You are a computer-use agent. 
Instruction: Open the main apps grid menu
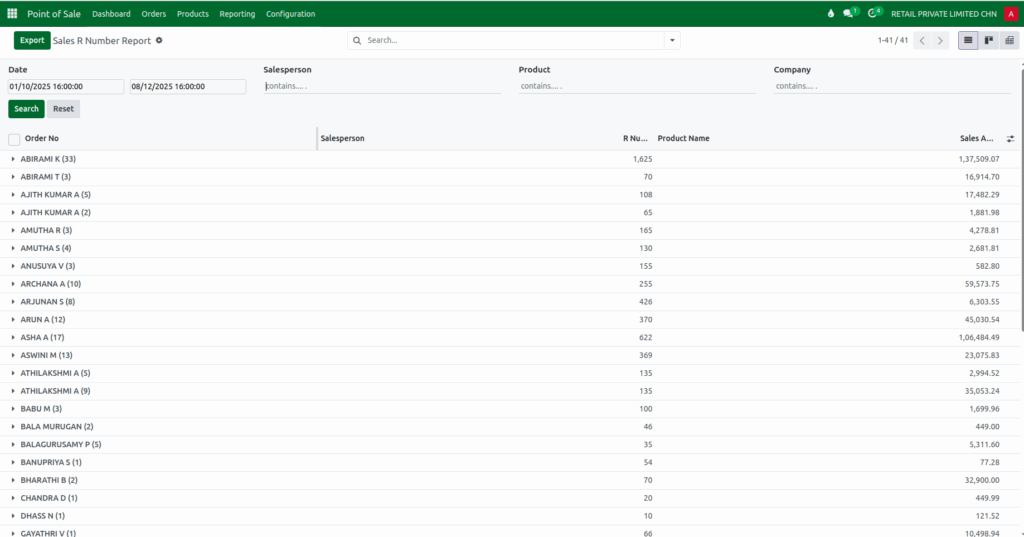point(12,13)
